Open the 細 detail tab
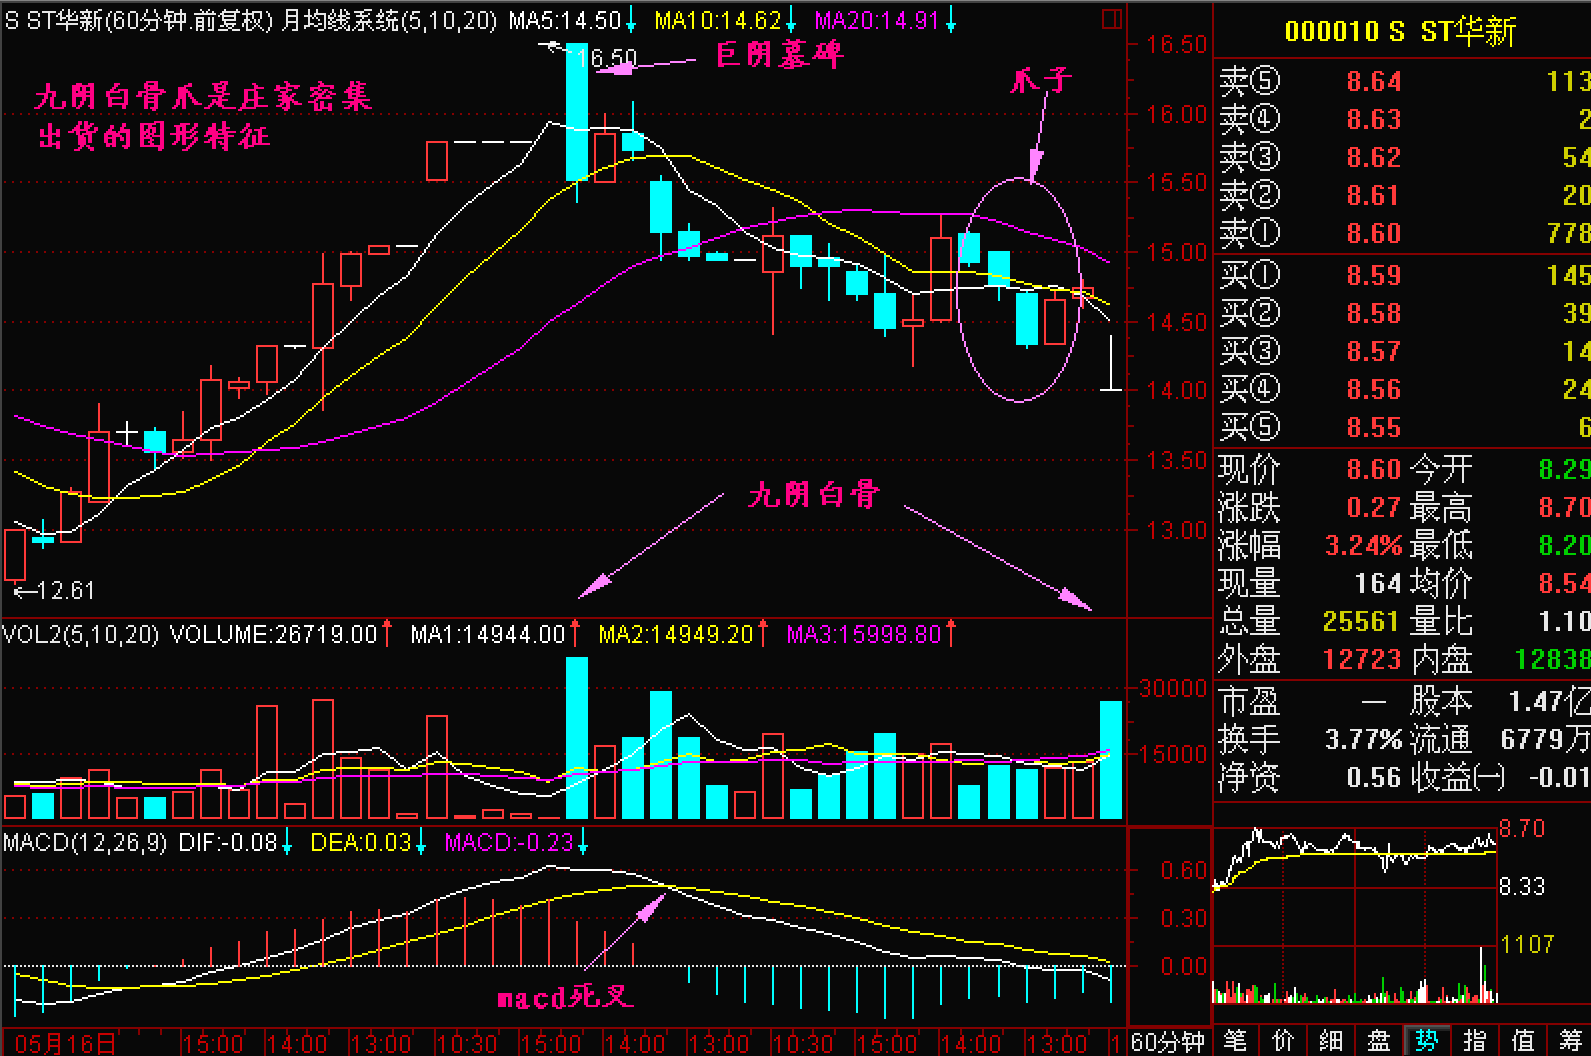1591x1056 pixels. click(x=1331, y=1041)
